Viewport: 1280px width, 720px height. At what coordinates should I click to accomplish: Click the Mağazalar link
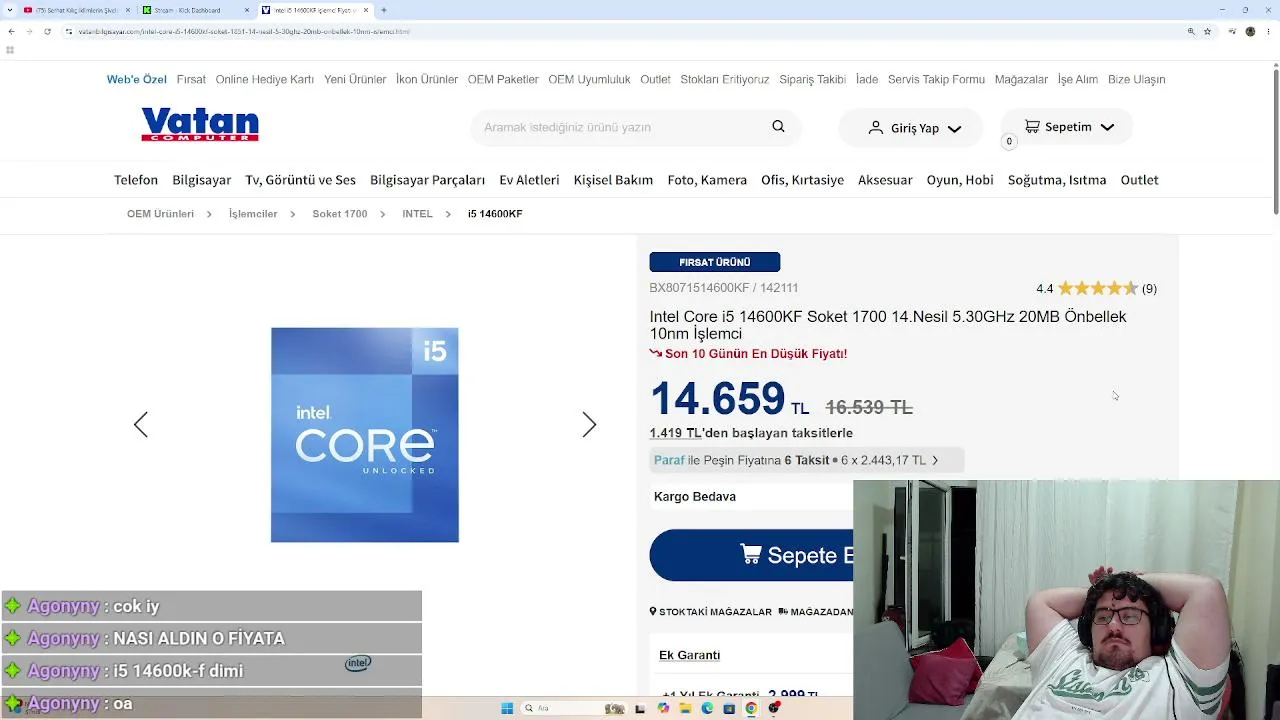(1021, 79)
